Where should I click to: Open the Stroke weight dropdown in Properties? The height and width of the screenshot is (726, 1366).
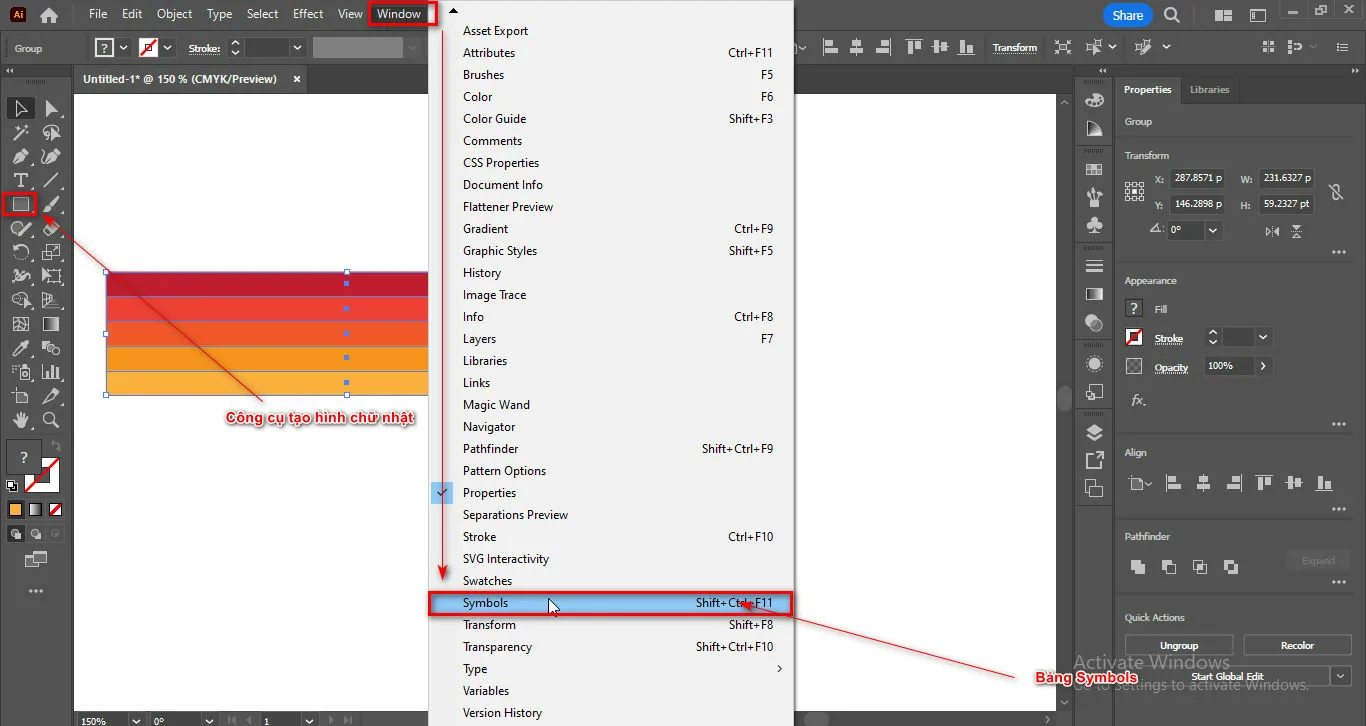(x=1263, y=338)
